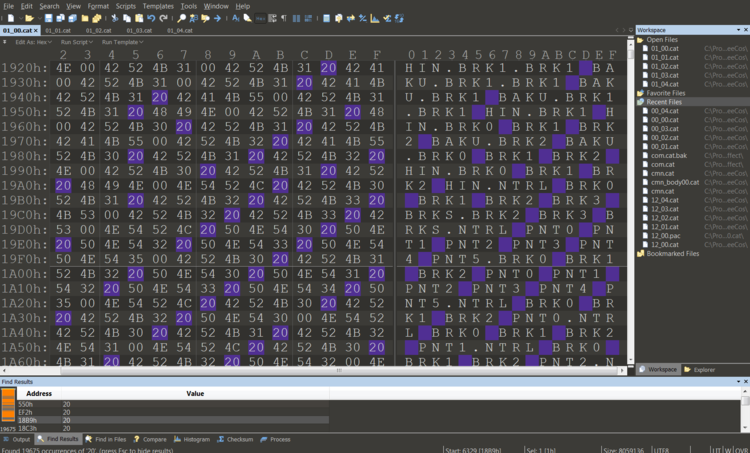The image size is (750, 453).
Task: Select find result at address 18C3h
Action: (x=173, y=428)
